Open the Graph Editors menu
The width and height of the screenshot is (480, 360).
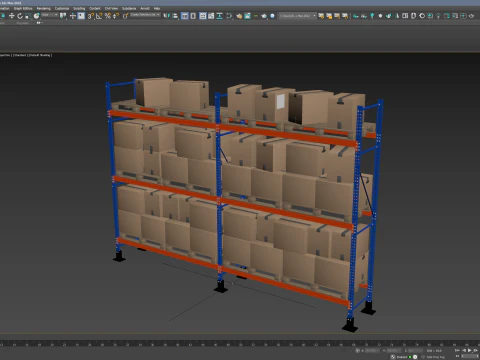23,8
